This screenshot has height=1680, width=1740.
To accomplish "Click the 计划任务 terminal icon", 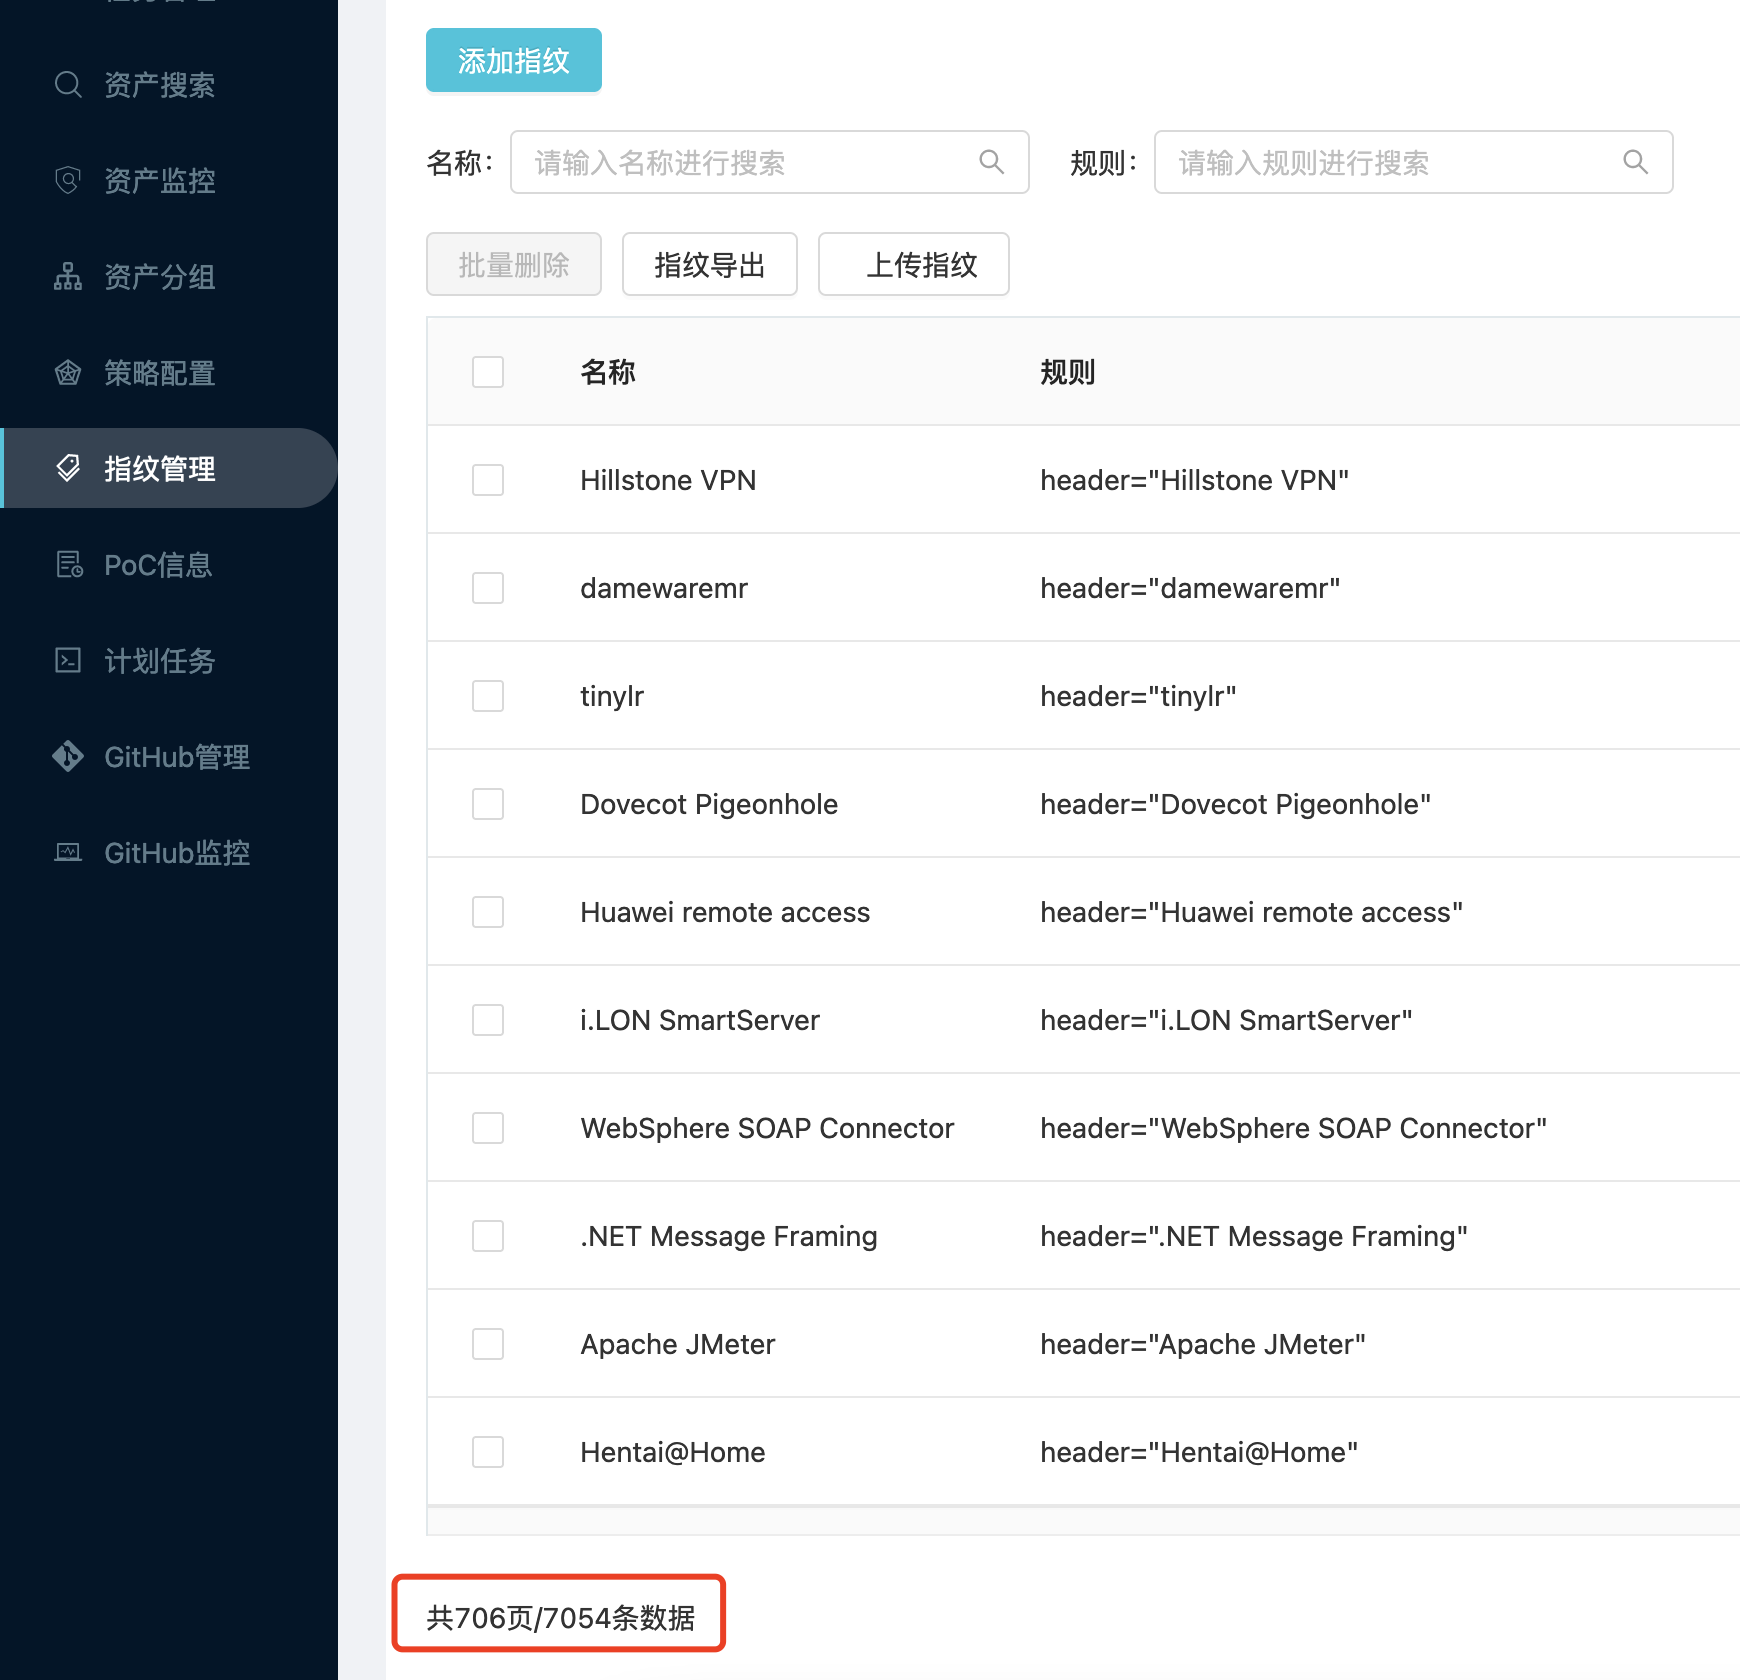I will coord(68,660).
